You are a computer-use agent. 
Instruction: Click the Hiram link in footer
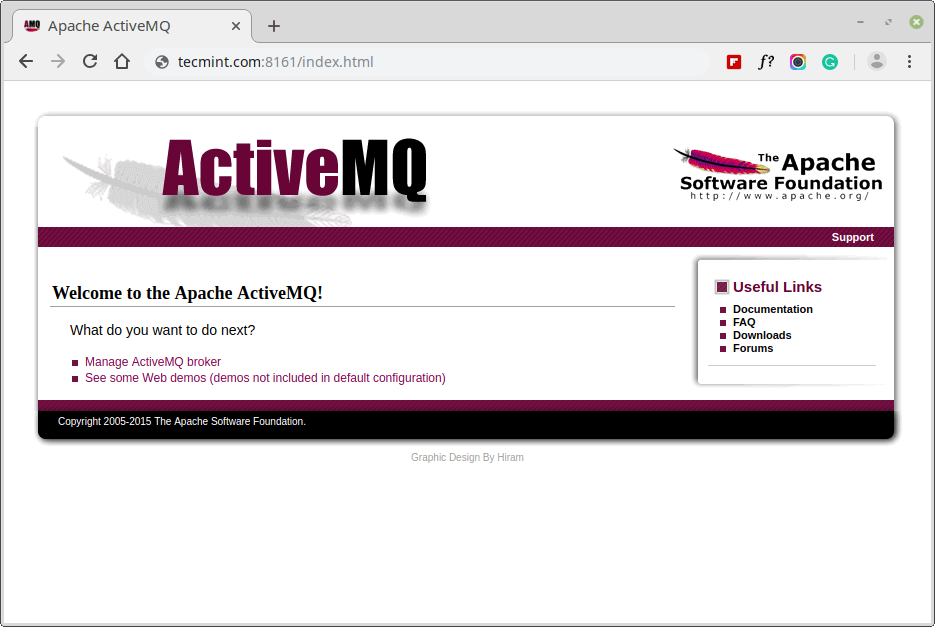pos(510,458)
